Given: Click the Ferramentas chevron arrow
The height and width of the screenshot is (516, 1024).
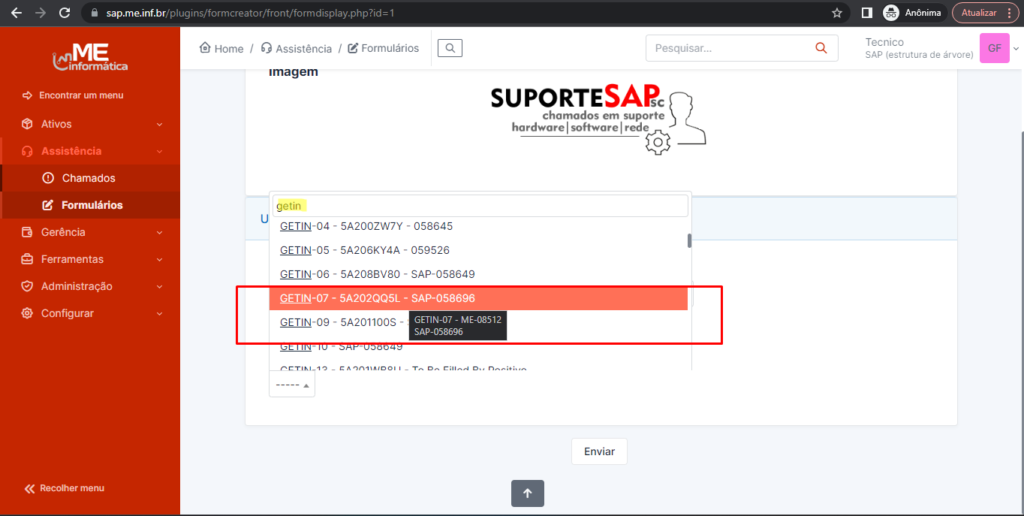Looking at the screenshot, I should click(160, 259).
